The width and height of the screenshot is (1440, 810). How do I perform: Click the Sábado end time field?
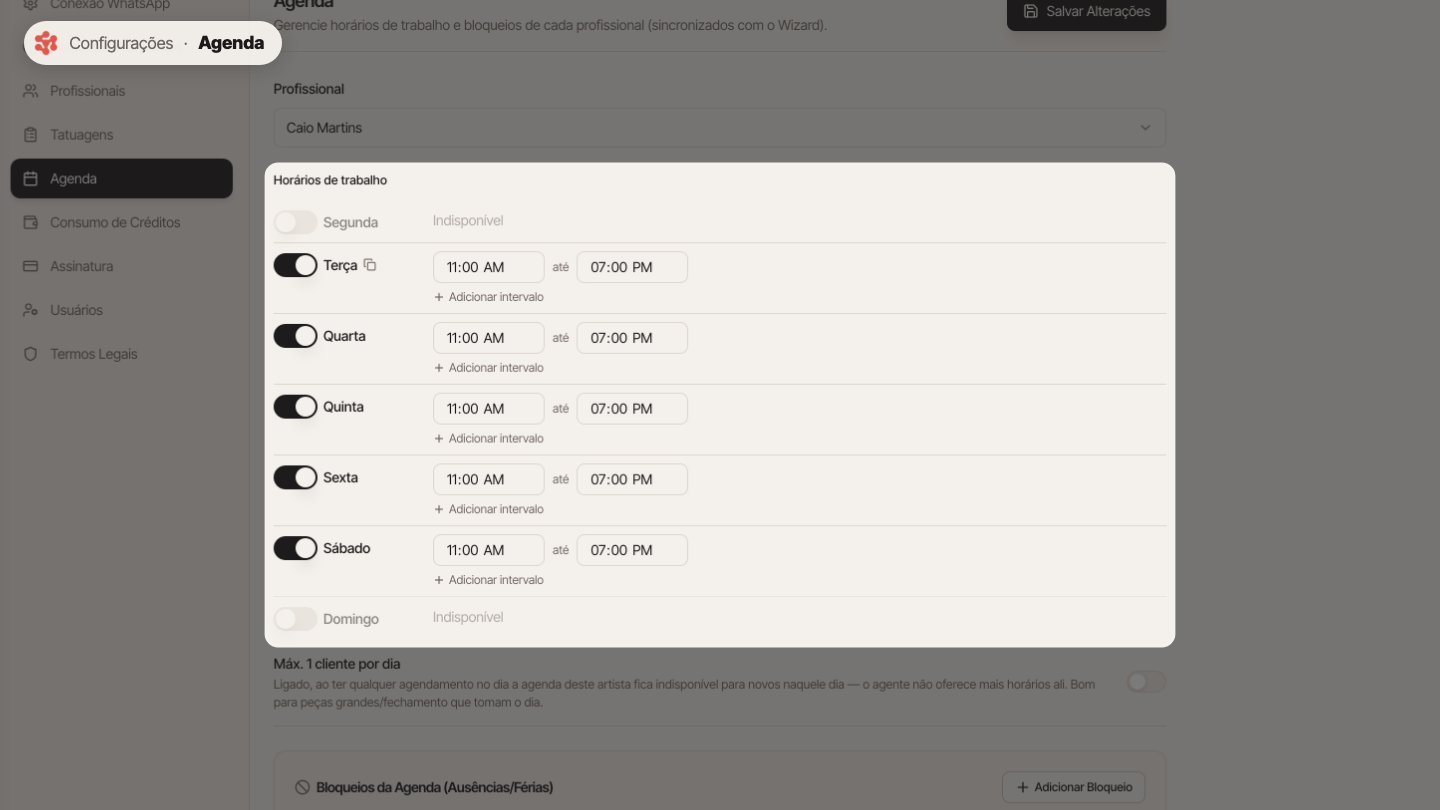point(632,550)
